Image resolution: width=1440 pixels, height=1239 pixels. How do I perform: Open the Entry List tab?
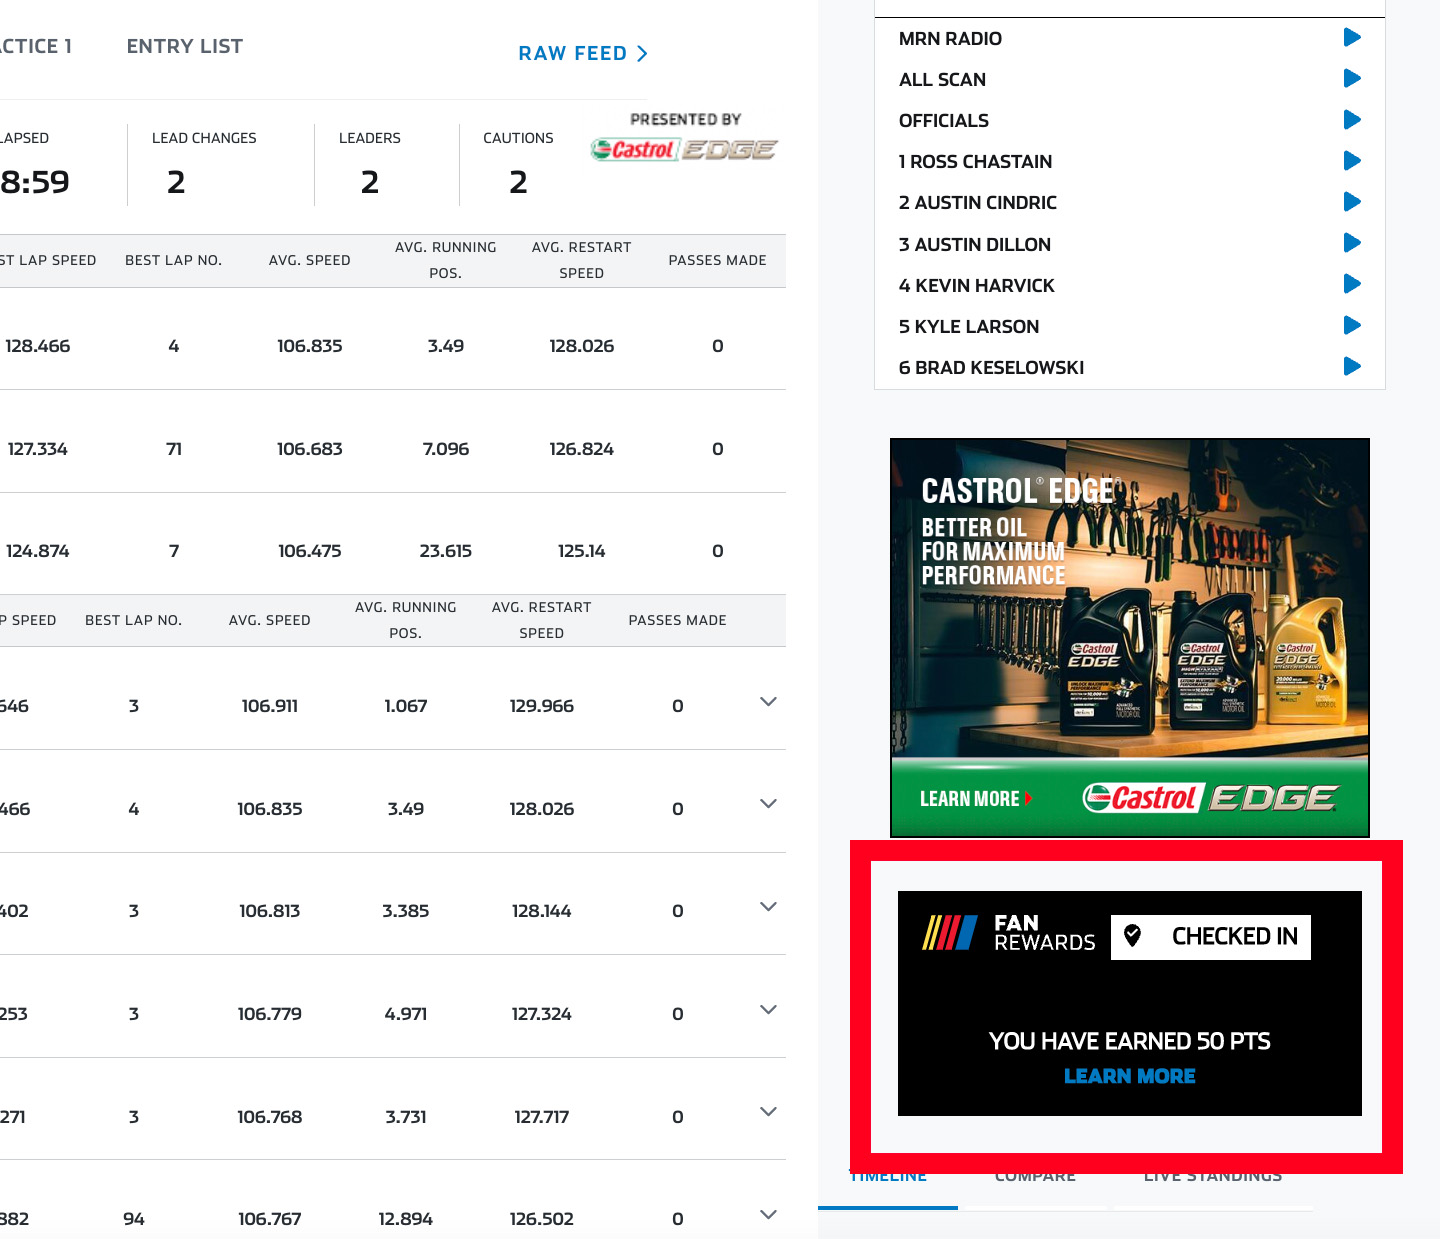(184, 46)
